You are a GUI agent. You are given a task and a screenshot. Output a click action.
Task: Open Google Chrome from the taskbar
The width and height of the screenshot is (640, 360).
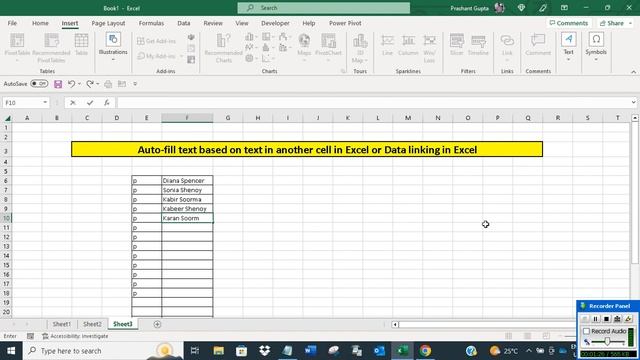[425, 351]
